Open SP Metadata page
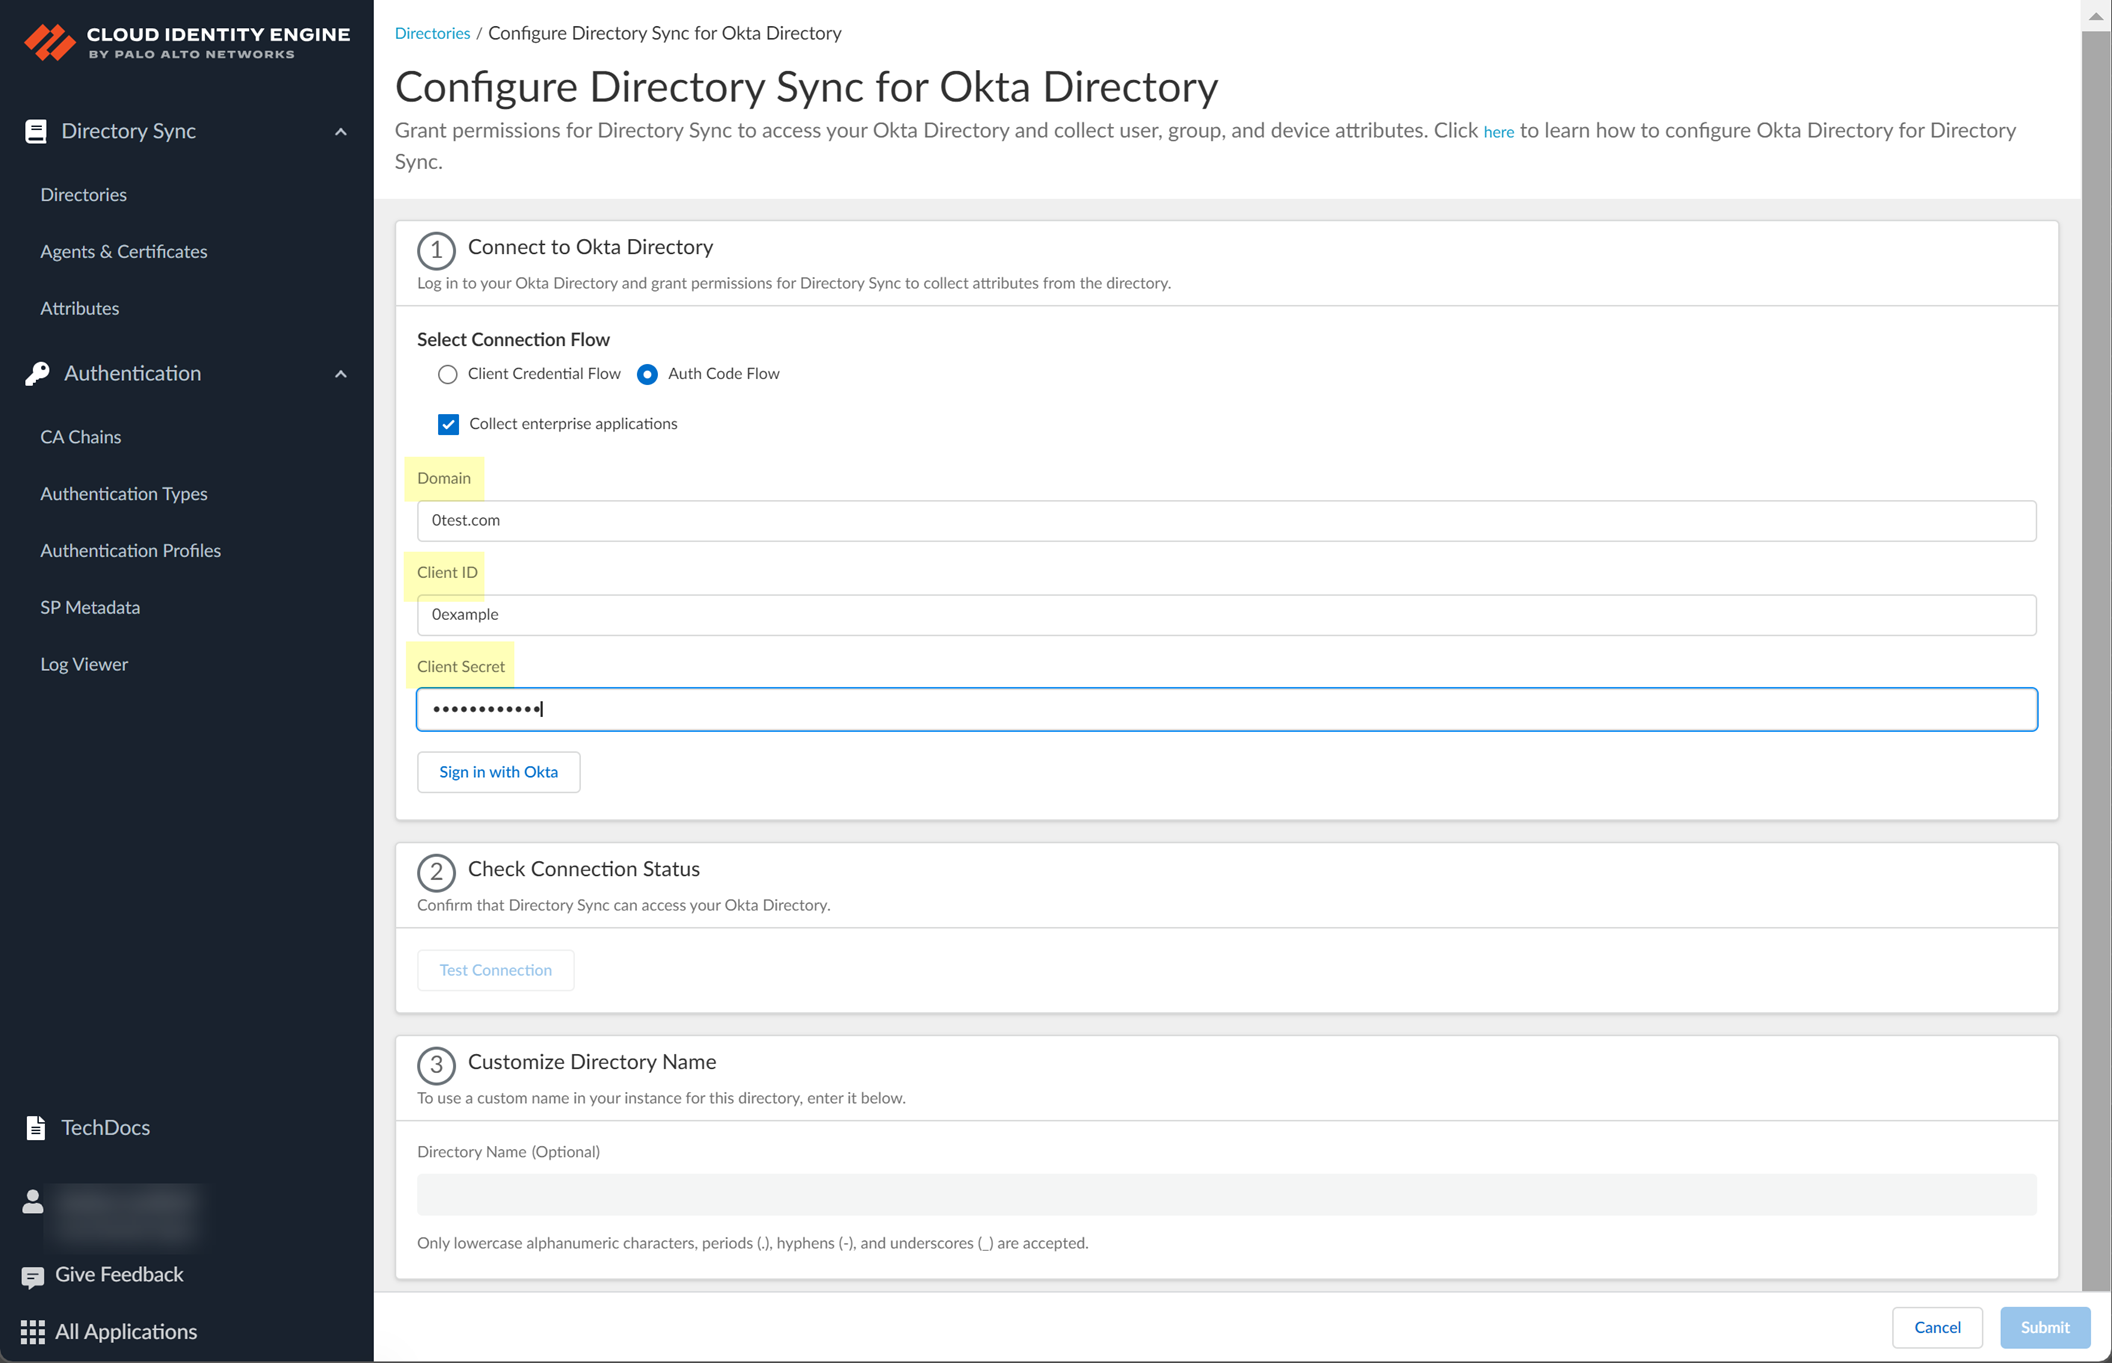Viewport: 2112px width, 1363px height. (90, 607)
